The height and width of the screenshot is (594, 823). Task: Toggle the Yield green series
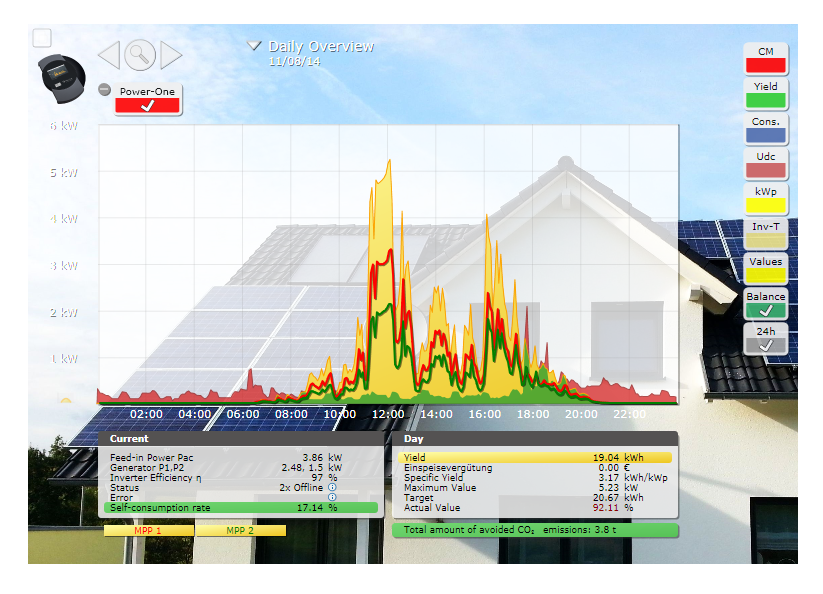pos(766,94)
